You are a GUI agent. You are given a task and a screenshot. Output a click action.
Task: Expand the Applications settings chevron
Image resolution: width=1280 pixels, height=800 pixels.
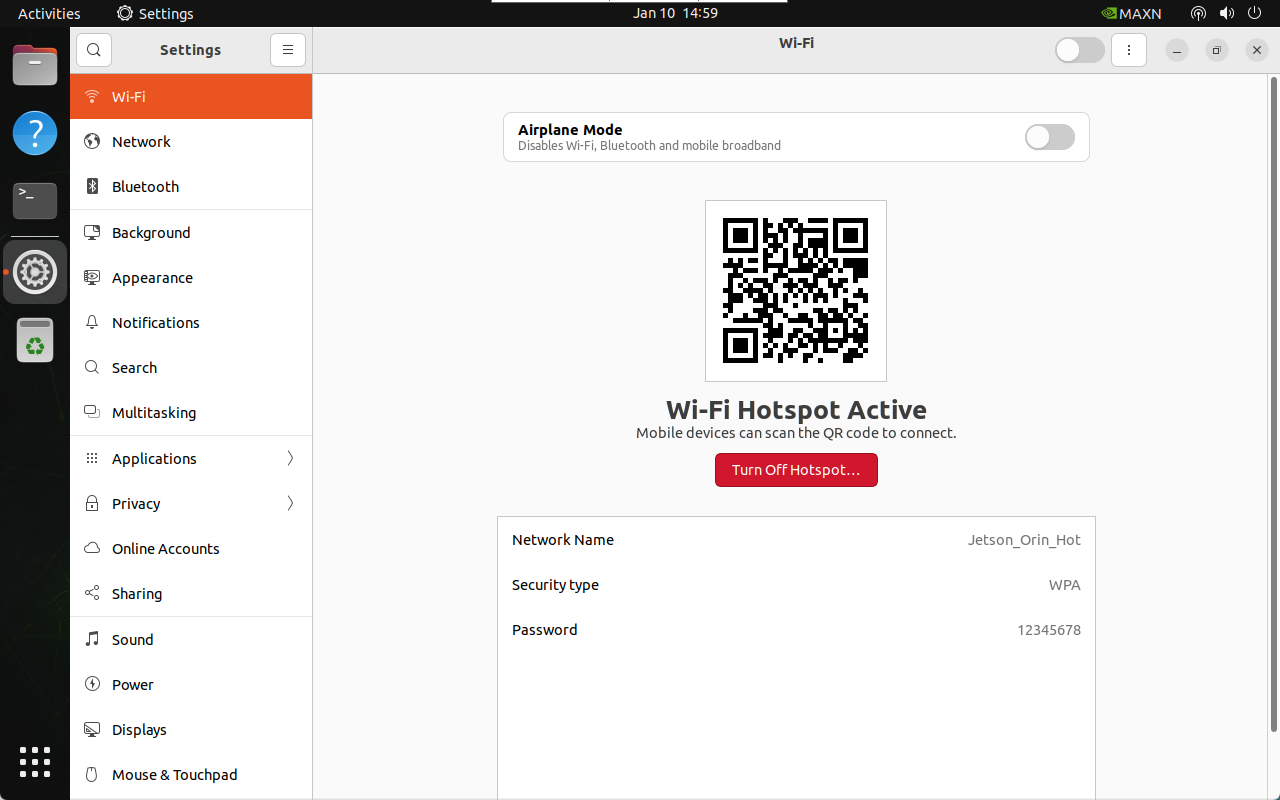pos(290,459)
